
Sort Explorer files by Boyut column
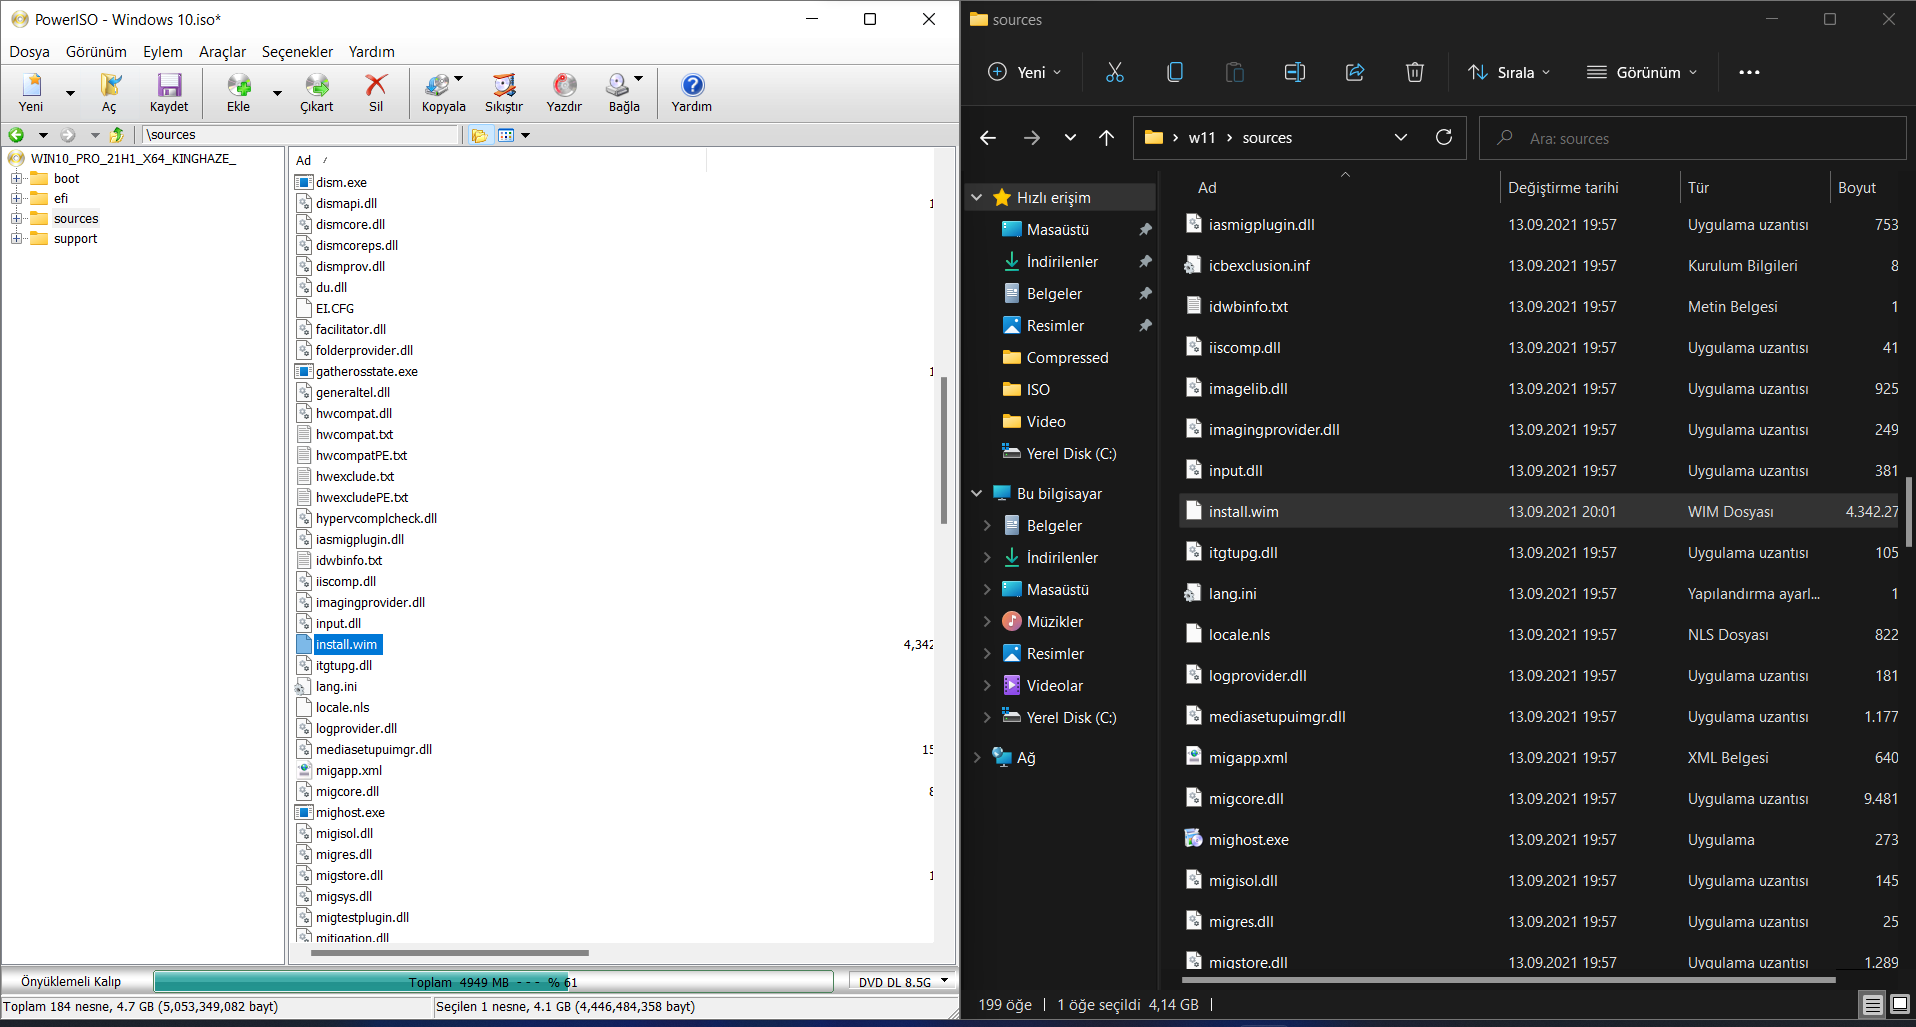pos(1857,188)
